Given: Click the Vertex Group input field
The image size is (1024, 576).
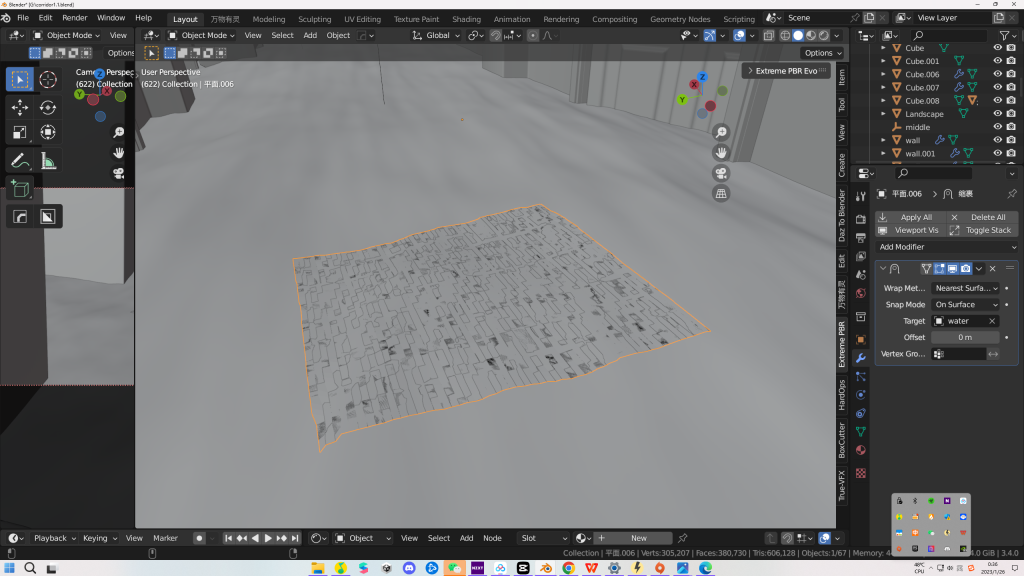Looking at the screenshot, I should [x=959, y=354].
